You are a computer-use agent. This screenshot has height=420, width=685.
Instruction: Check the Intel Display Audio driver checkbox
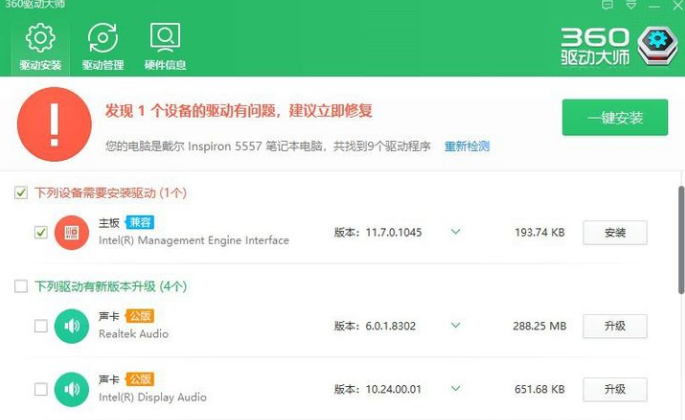point(41,389)
